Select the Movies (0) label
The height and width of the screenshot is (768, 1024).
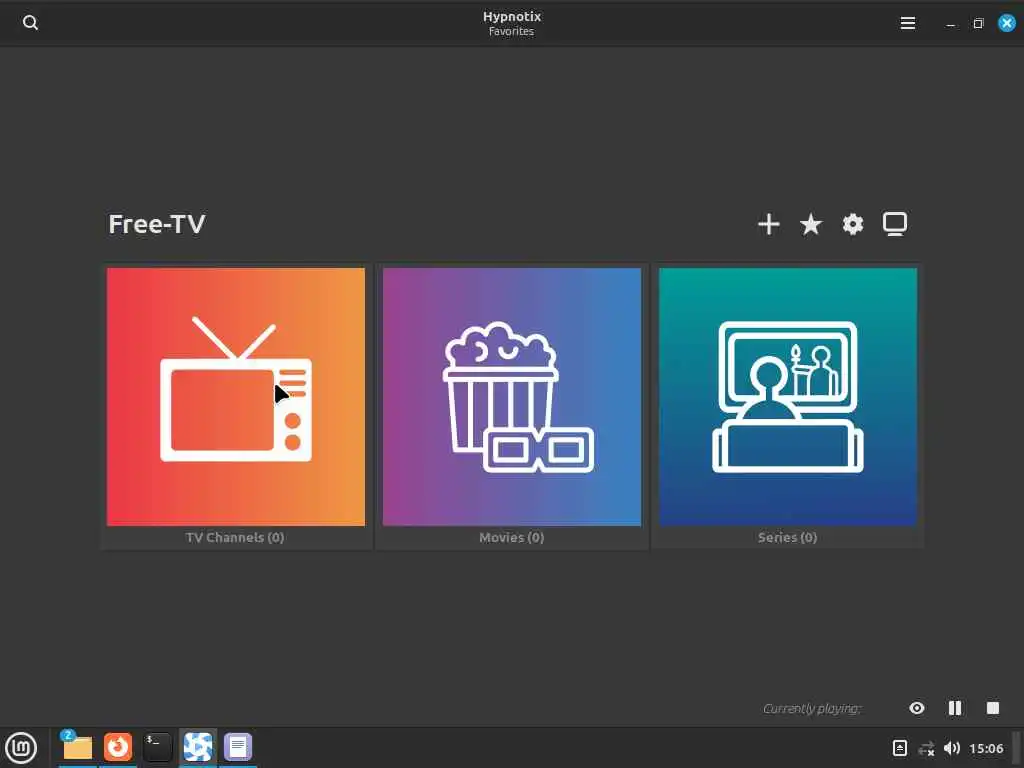(511, 537)
